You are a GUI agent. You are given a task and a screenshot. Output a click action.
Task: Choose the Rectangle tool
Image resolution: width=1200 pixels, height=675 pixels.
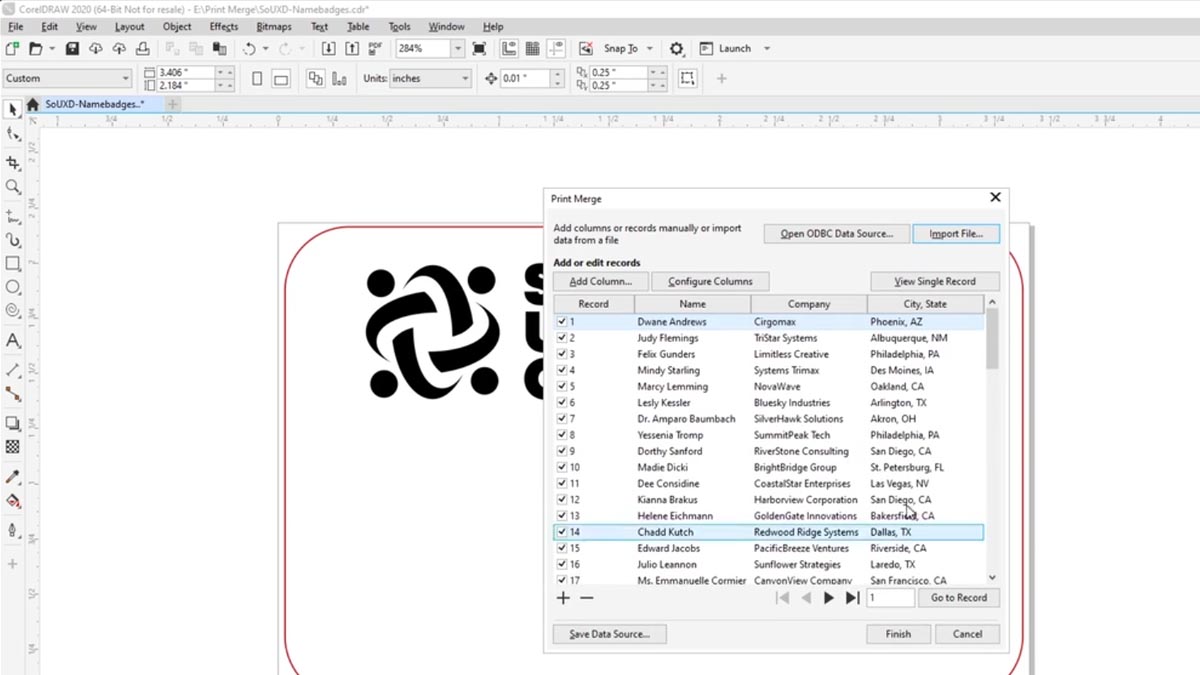click(x=13, y=263)
